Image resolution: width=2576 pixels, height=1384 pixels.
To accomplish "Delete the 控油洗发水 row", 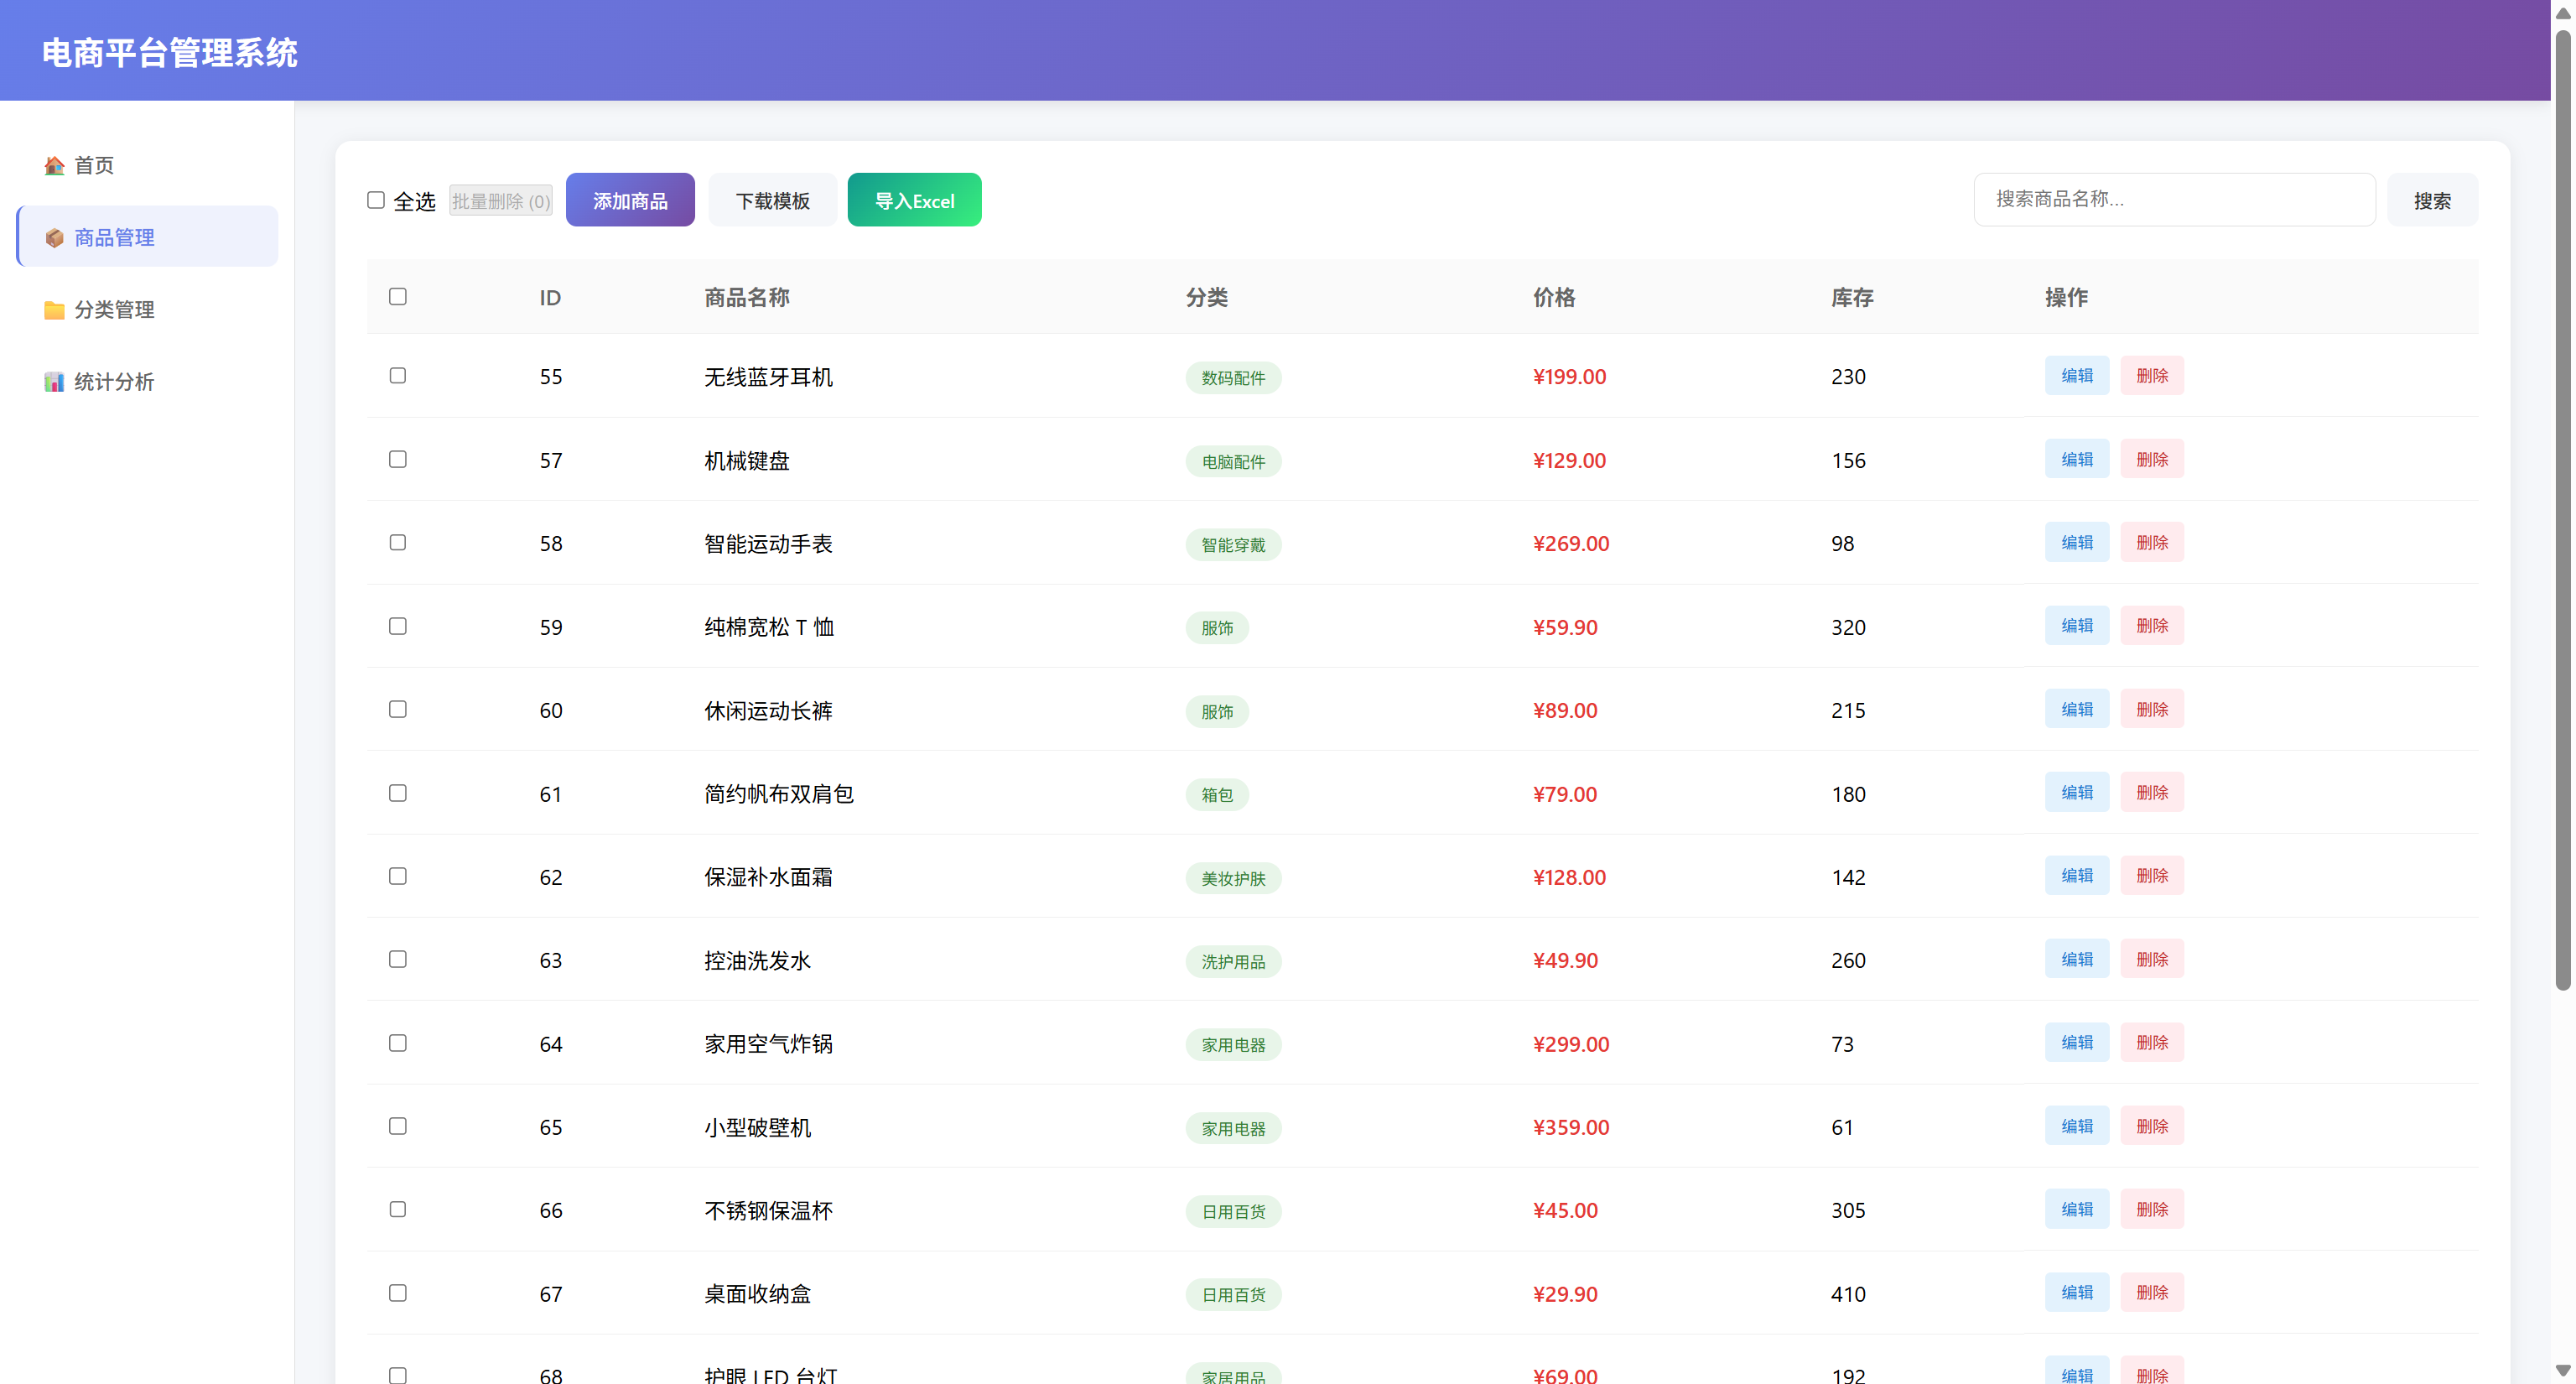I will point(2152,959).
